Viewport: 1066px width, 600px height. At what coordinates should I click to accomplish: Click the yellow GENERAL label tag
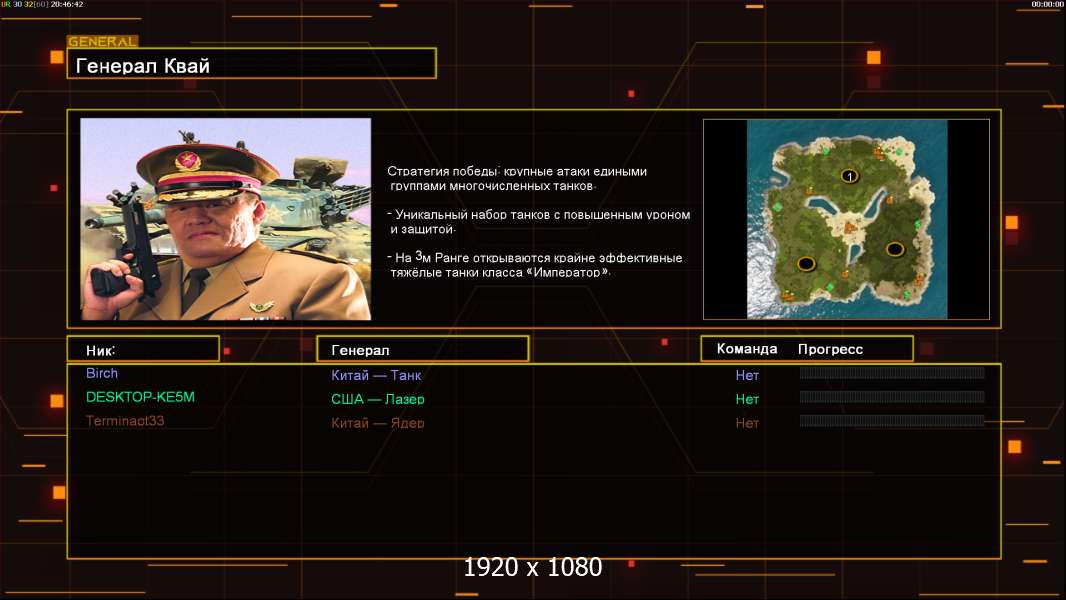(103, 41)
